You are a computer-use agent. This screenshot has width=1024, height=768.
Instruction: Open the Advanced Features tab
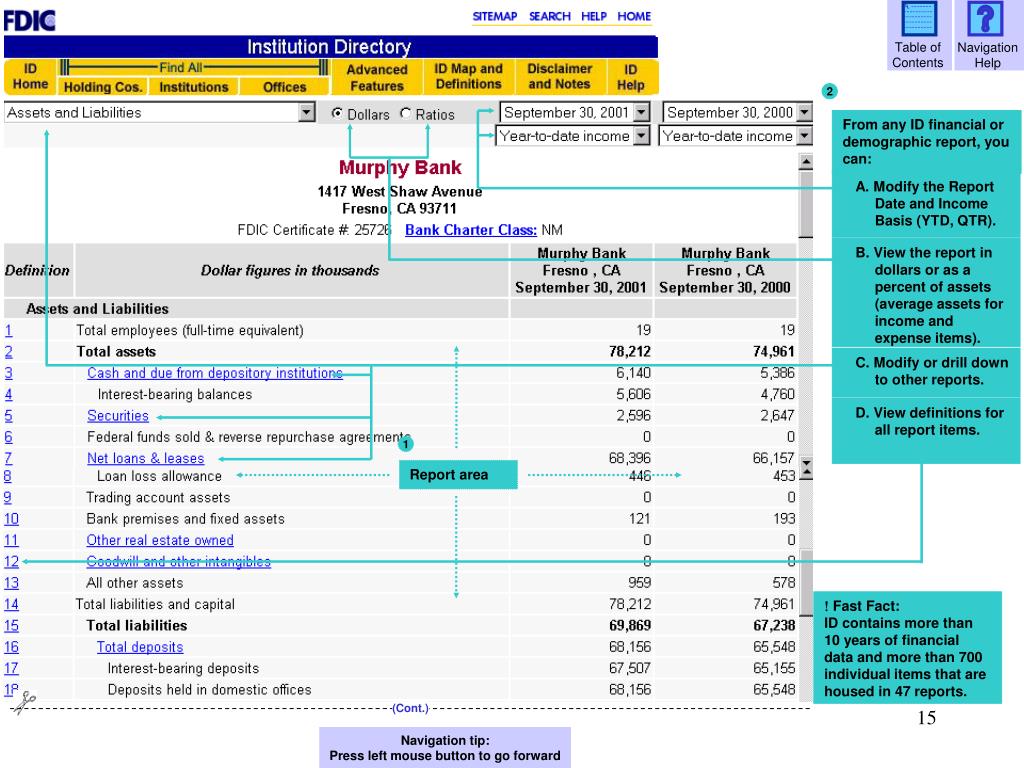(377, 77)
